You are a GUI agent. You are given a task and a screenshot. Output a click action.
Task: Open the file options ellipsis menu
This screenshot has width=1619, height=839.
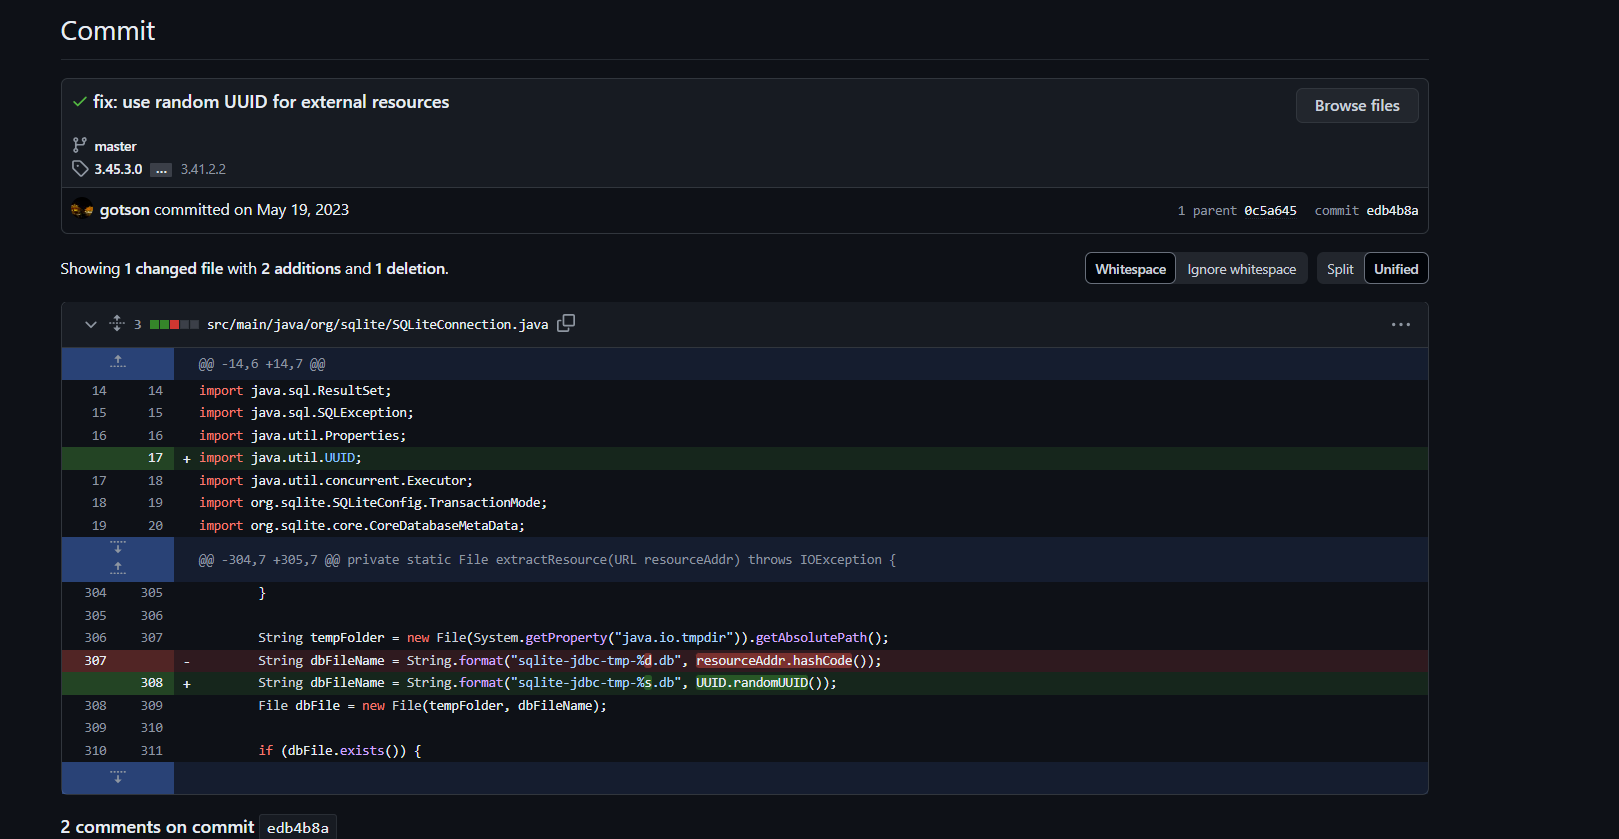point(1400,325)
